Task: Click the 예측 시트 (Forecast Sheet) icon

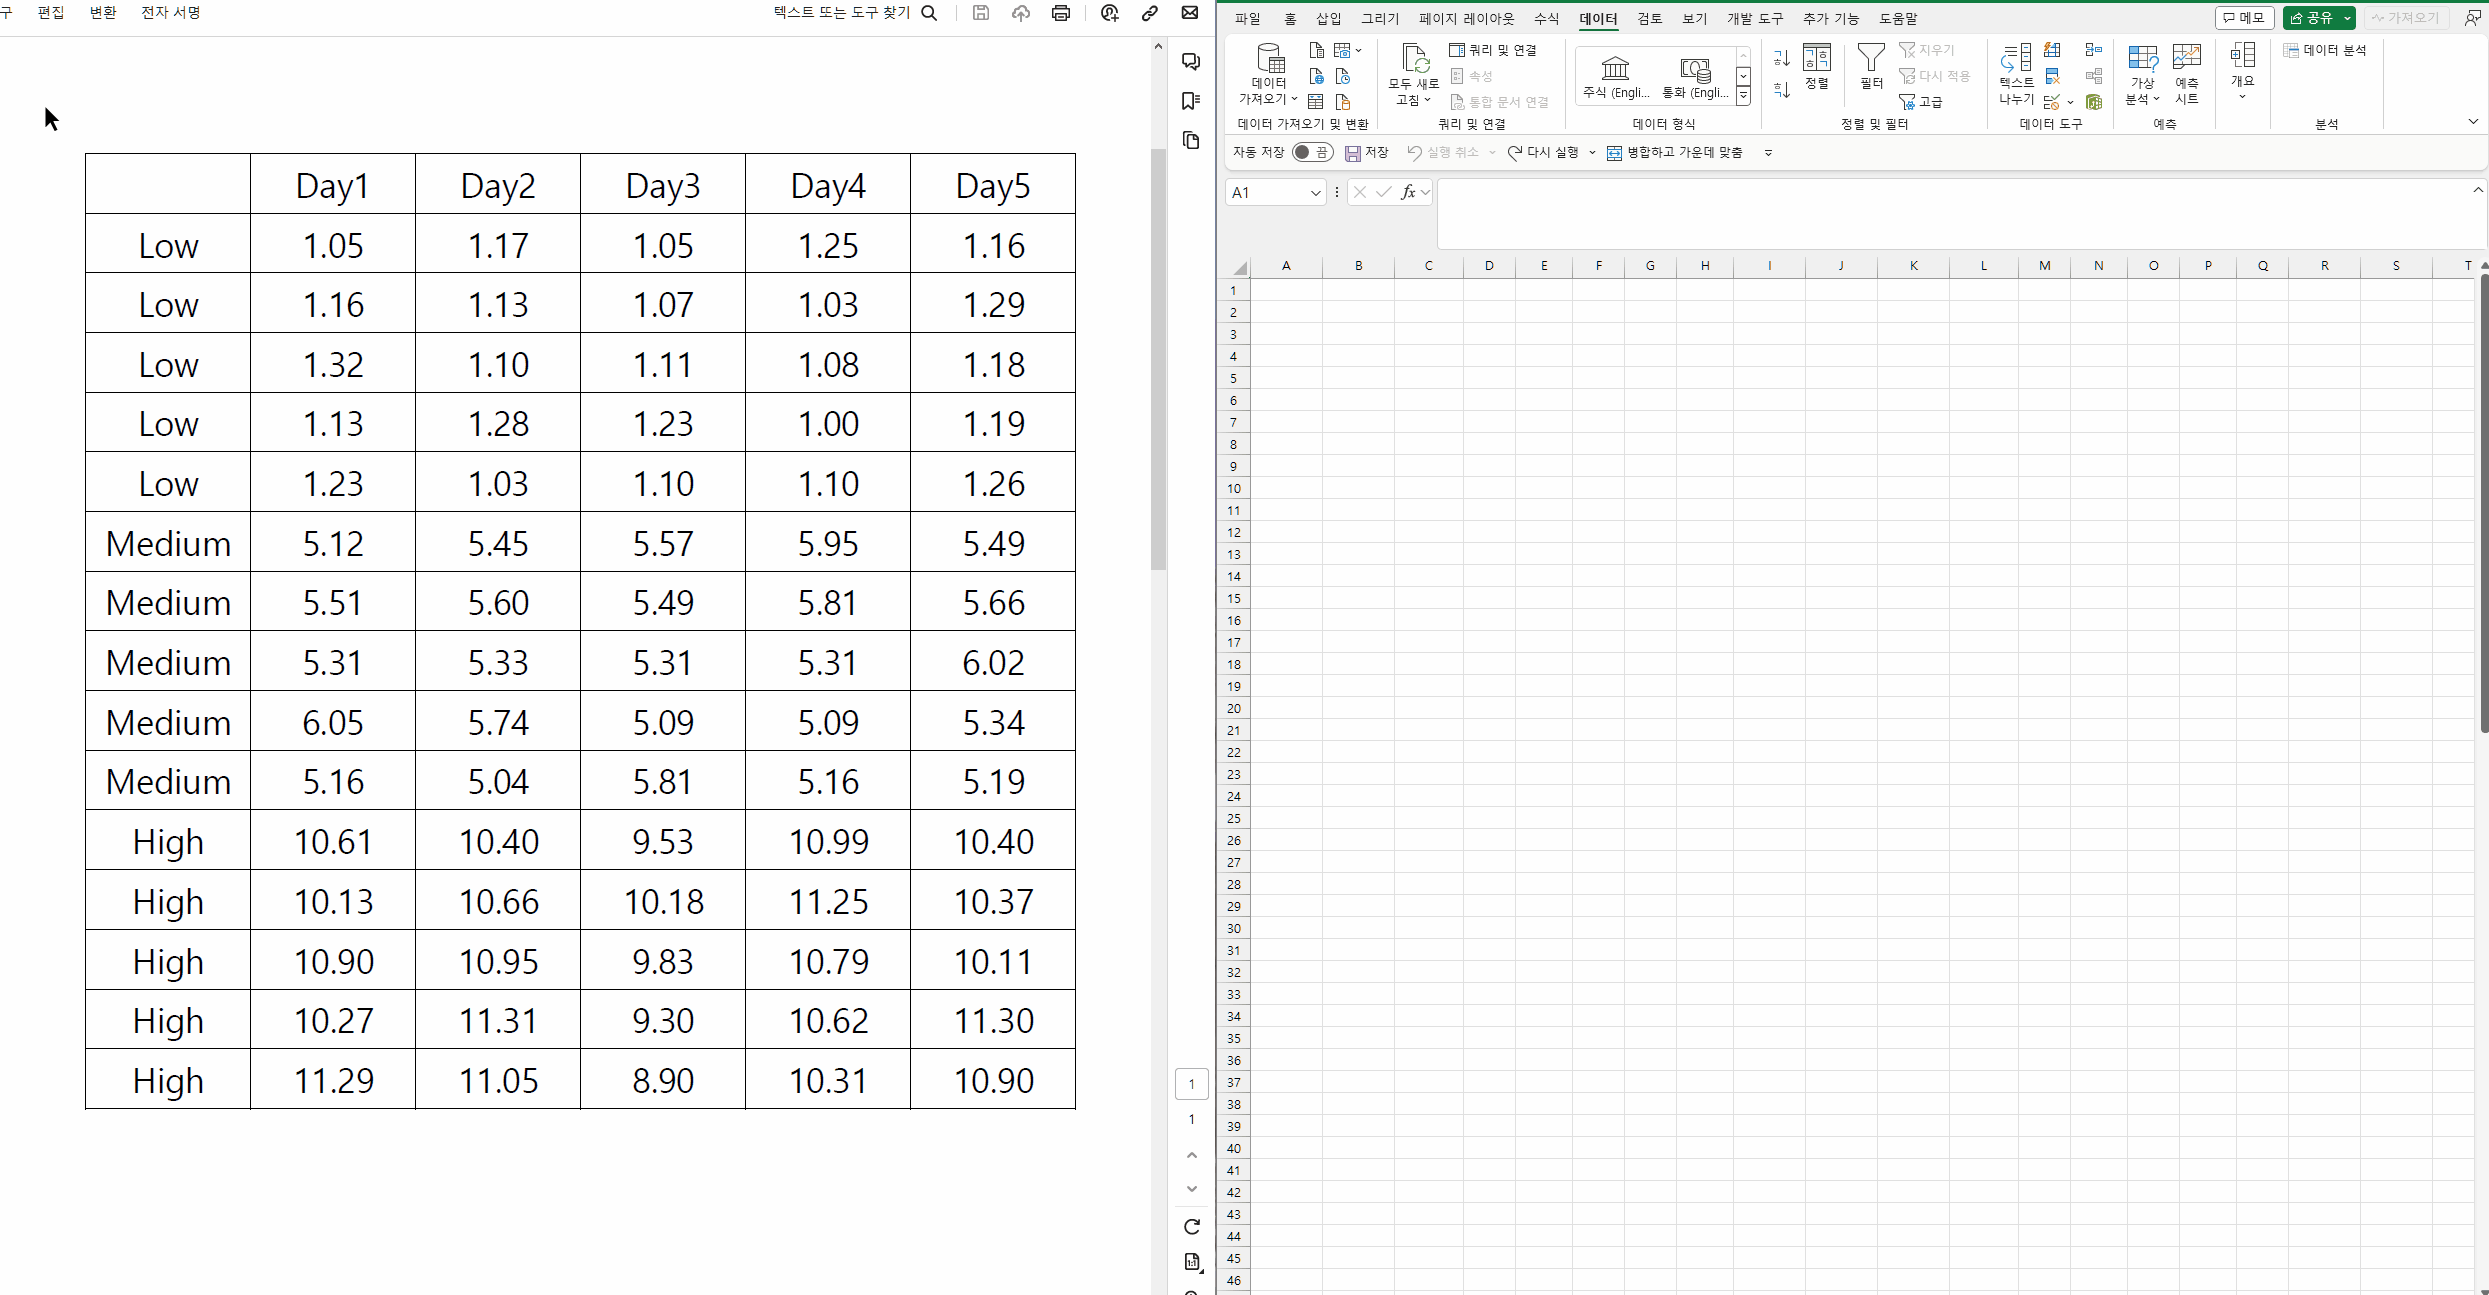Action: click(x=2186, y=60)
